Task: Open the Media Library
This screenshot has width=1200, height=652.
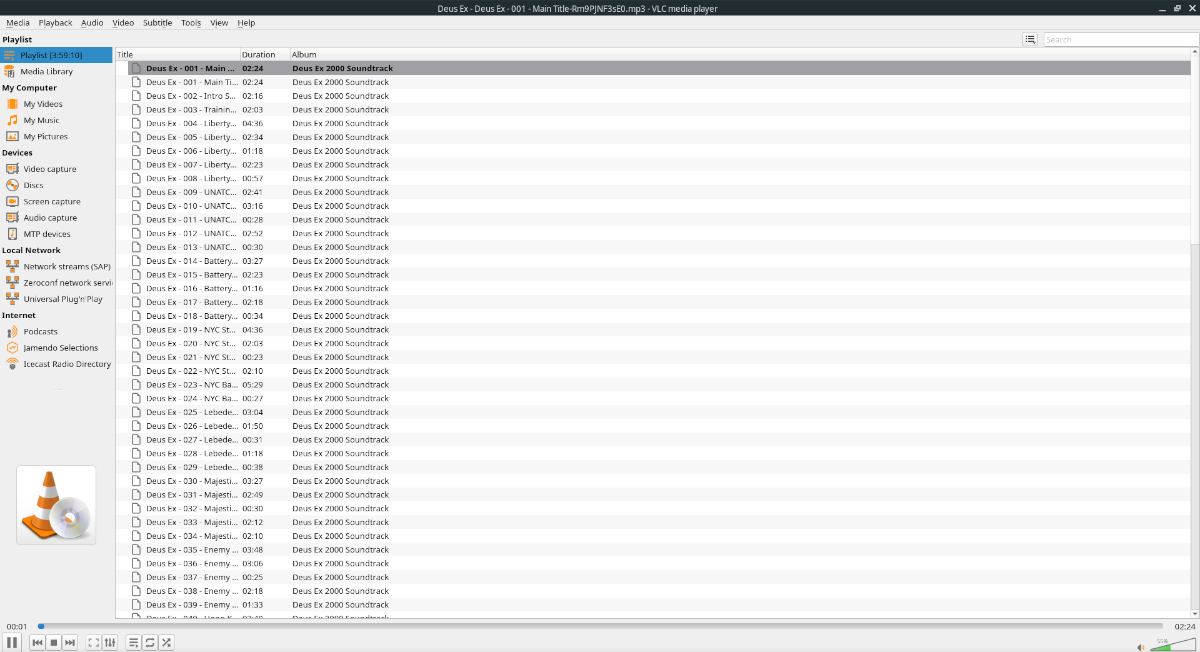Action: (x=45, y=71)
